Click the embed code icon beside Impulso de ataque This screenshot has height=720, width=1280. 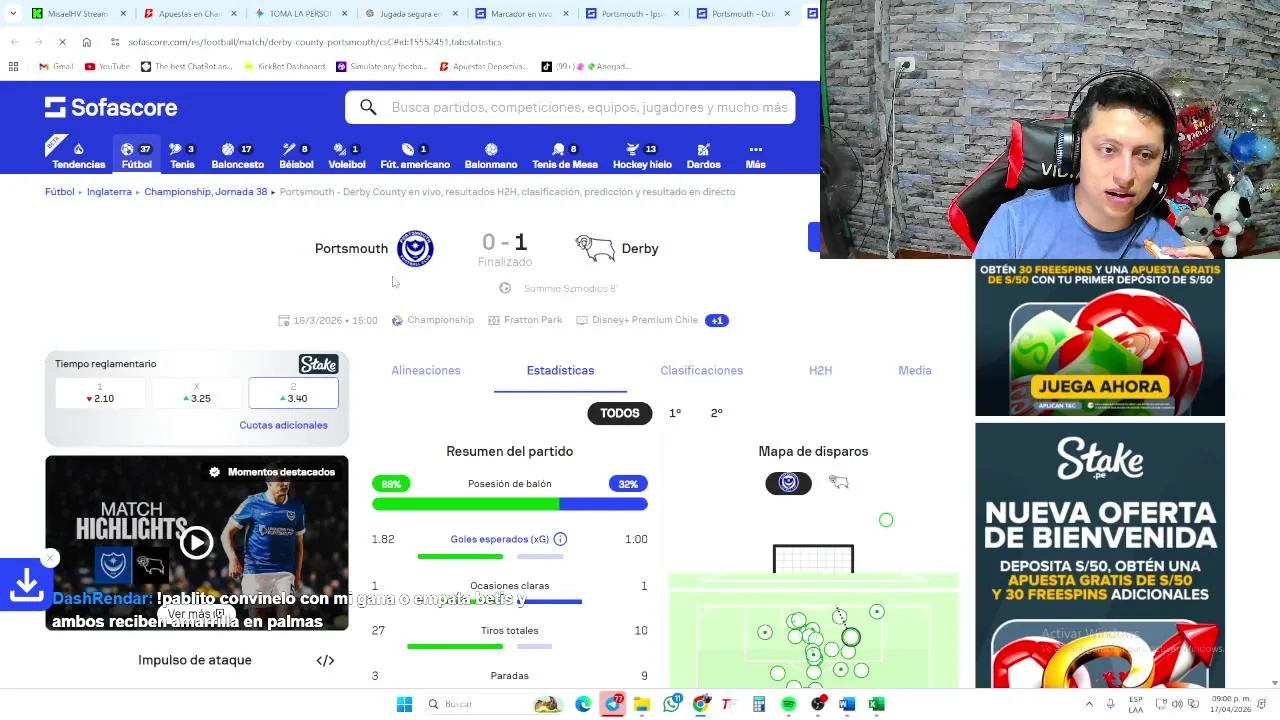pos(325,660)
